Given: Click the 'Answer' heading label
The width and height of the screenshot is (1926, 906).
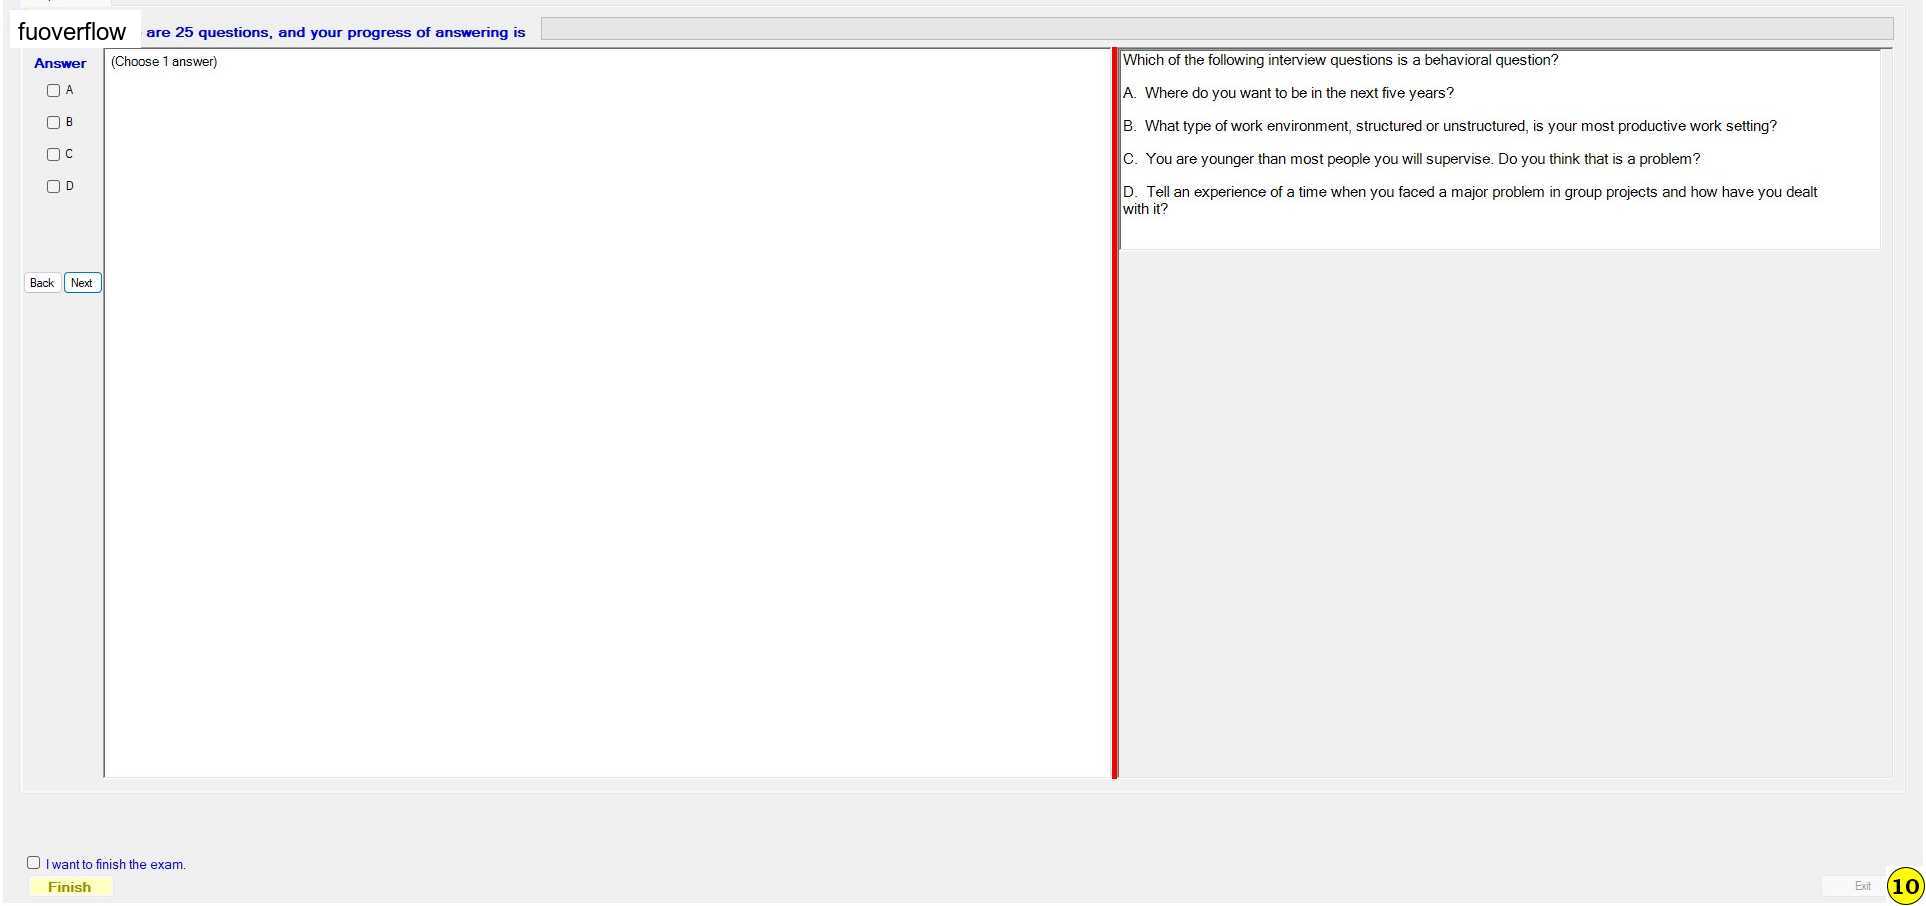Looking at the screenshot, I should tap(60, 63).
